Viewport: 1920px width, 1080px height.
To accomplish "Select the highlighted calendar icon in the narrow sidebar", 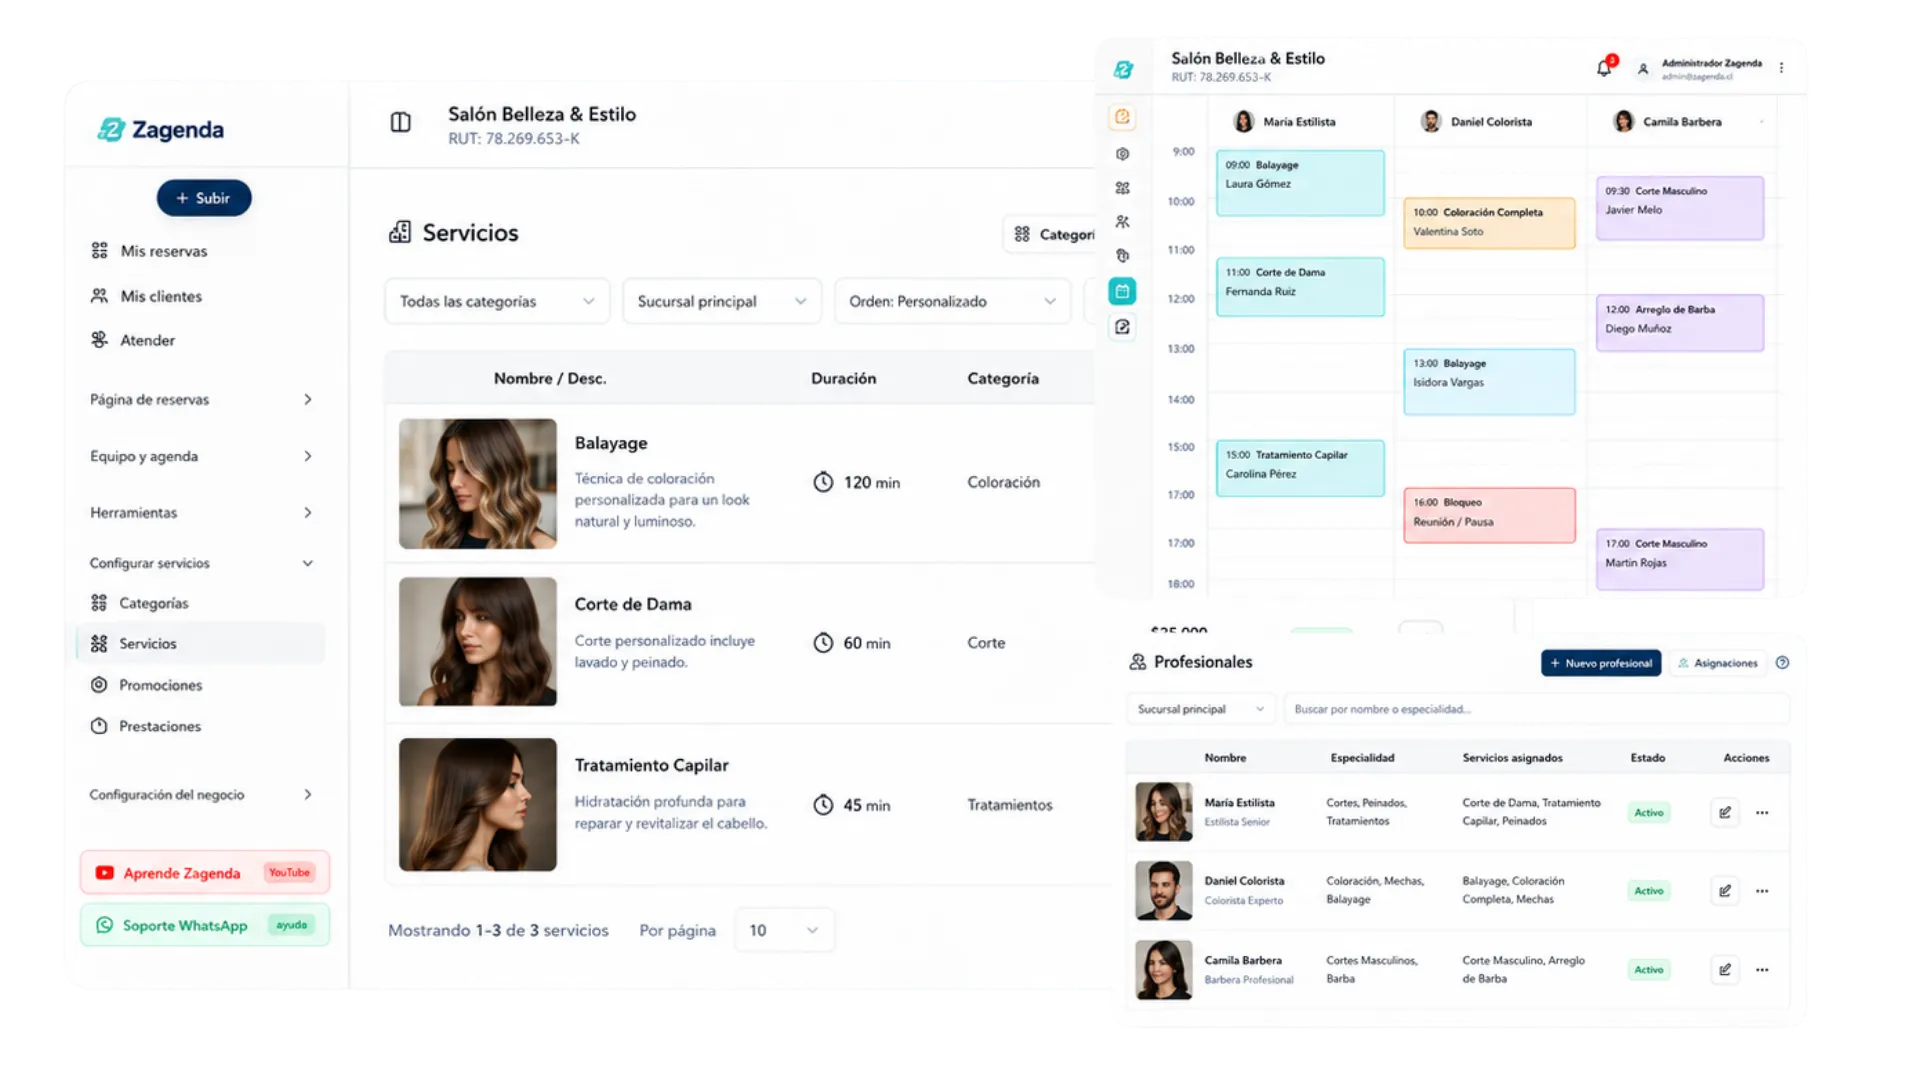I will pos(1122,291).
